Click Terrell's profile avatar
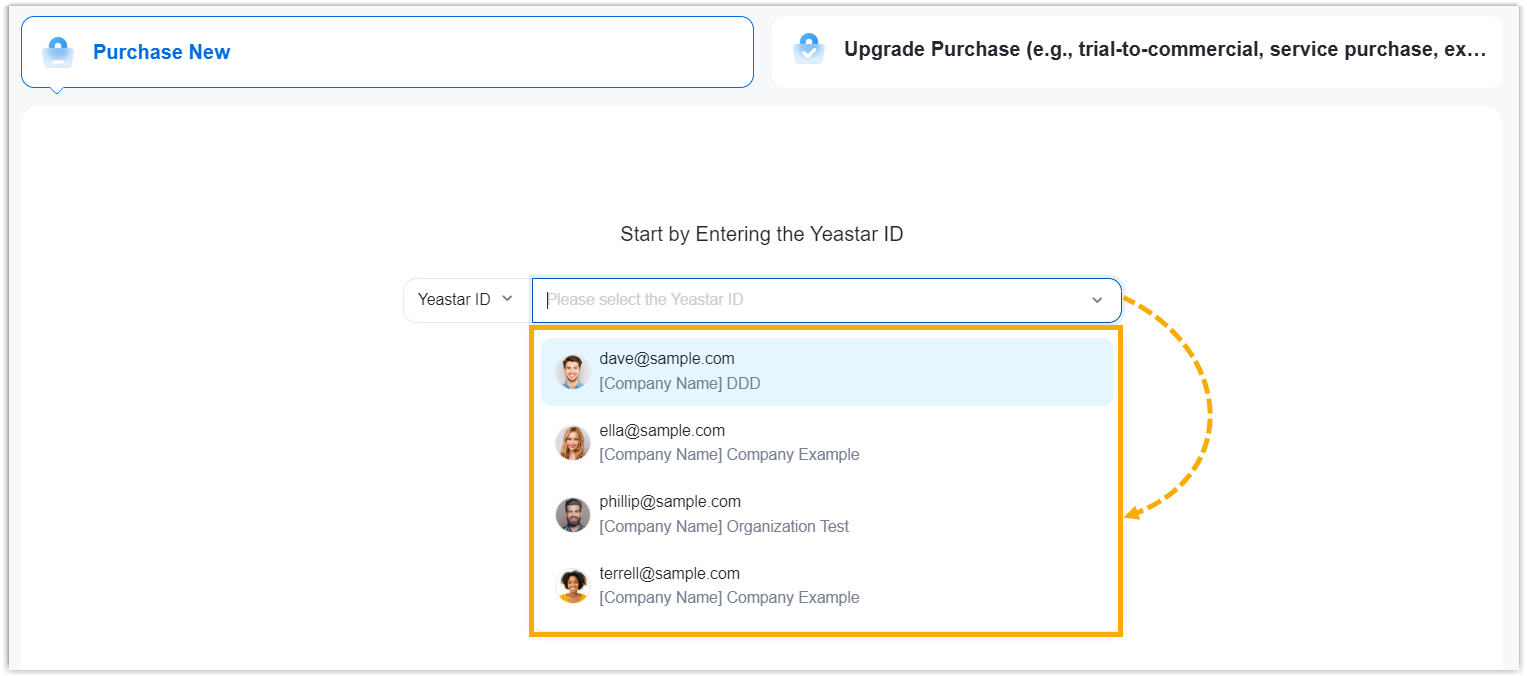This screenshot has width=1527, height=676. click(x=573, y=586)
